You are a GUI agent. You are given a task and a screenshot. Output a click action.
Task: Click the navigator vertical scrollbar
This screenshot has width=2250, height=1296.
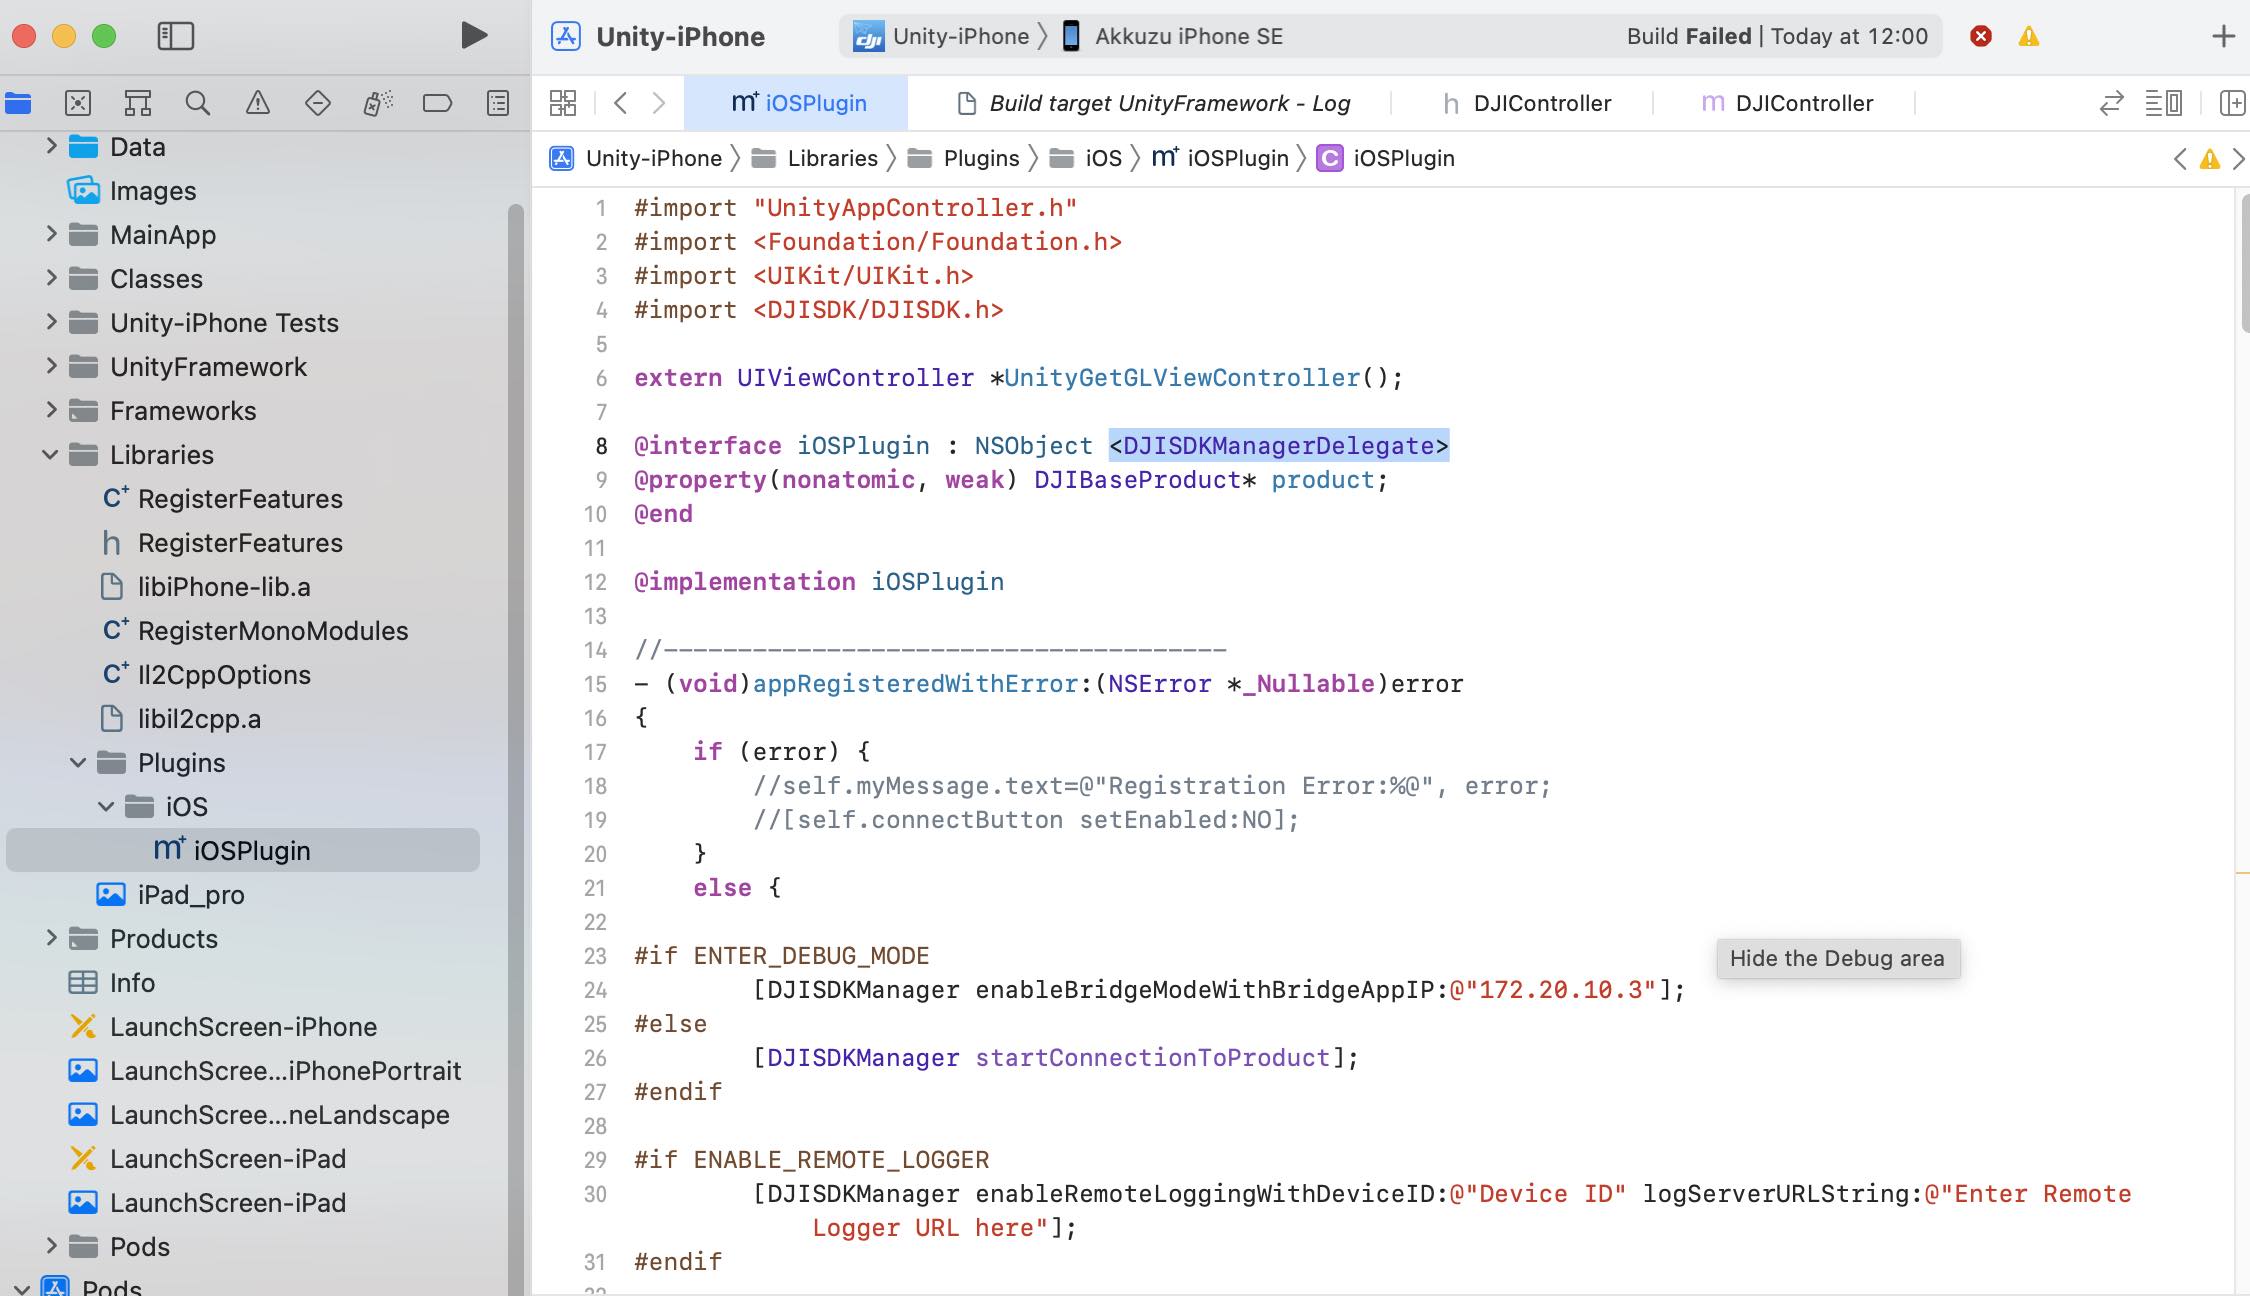click(x=516, y=750)
